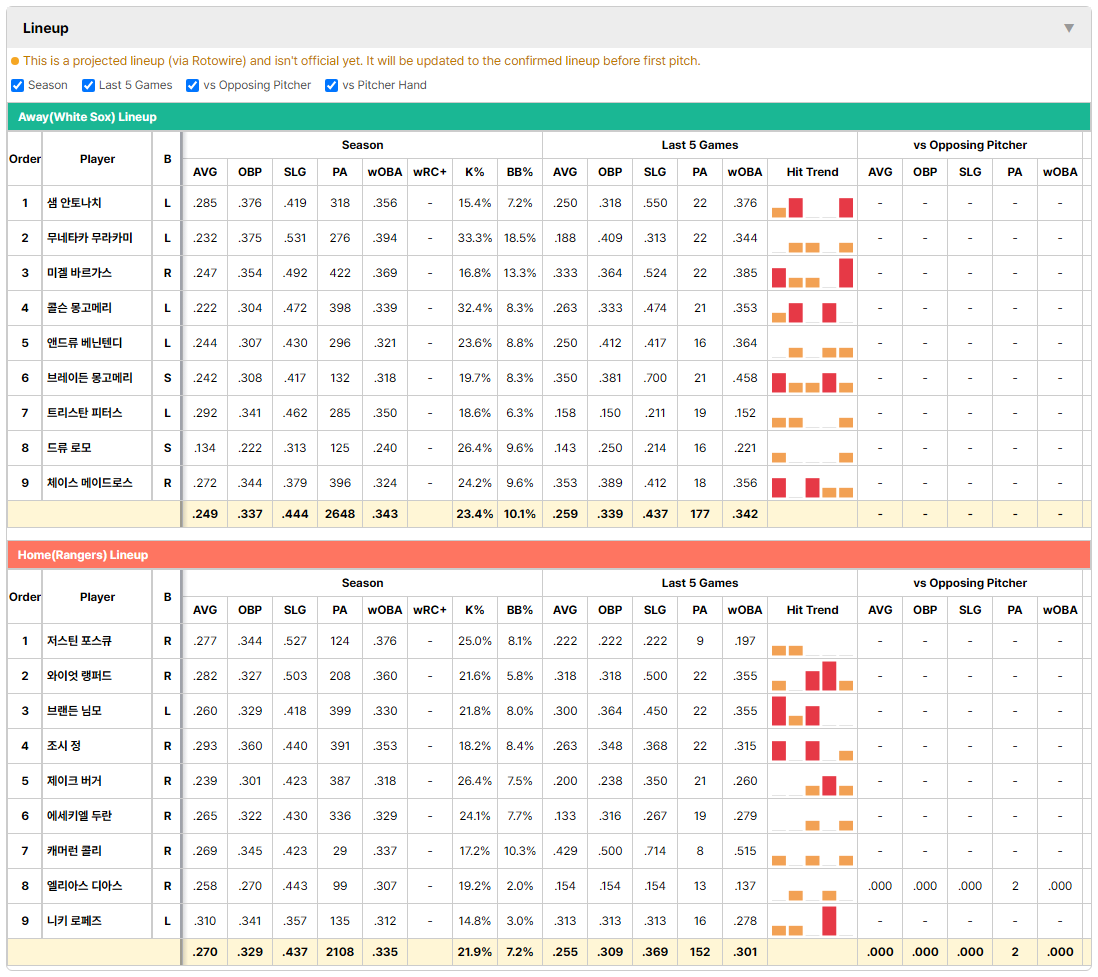Open player 무네타카 무라카미 link
Image resolution: width=1098 pixels, height=977 pixels.
(90, 238)
